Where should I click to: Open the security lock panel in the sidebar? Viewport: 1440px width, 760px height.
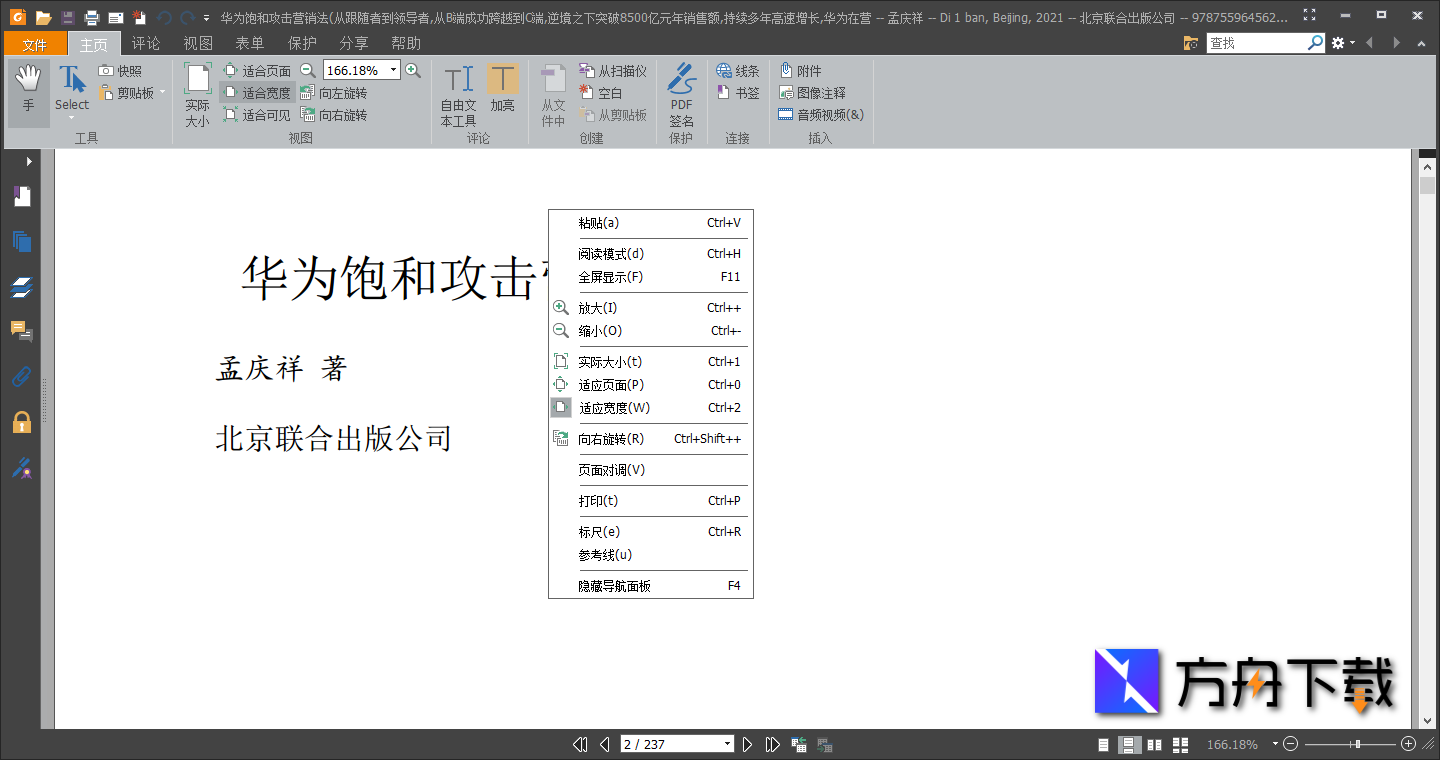[x=22, y=422]
